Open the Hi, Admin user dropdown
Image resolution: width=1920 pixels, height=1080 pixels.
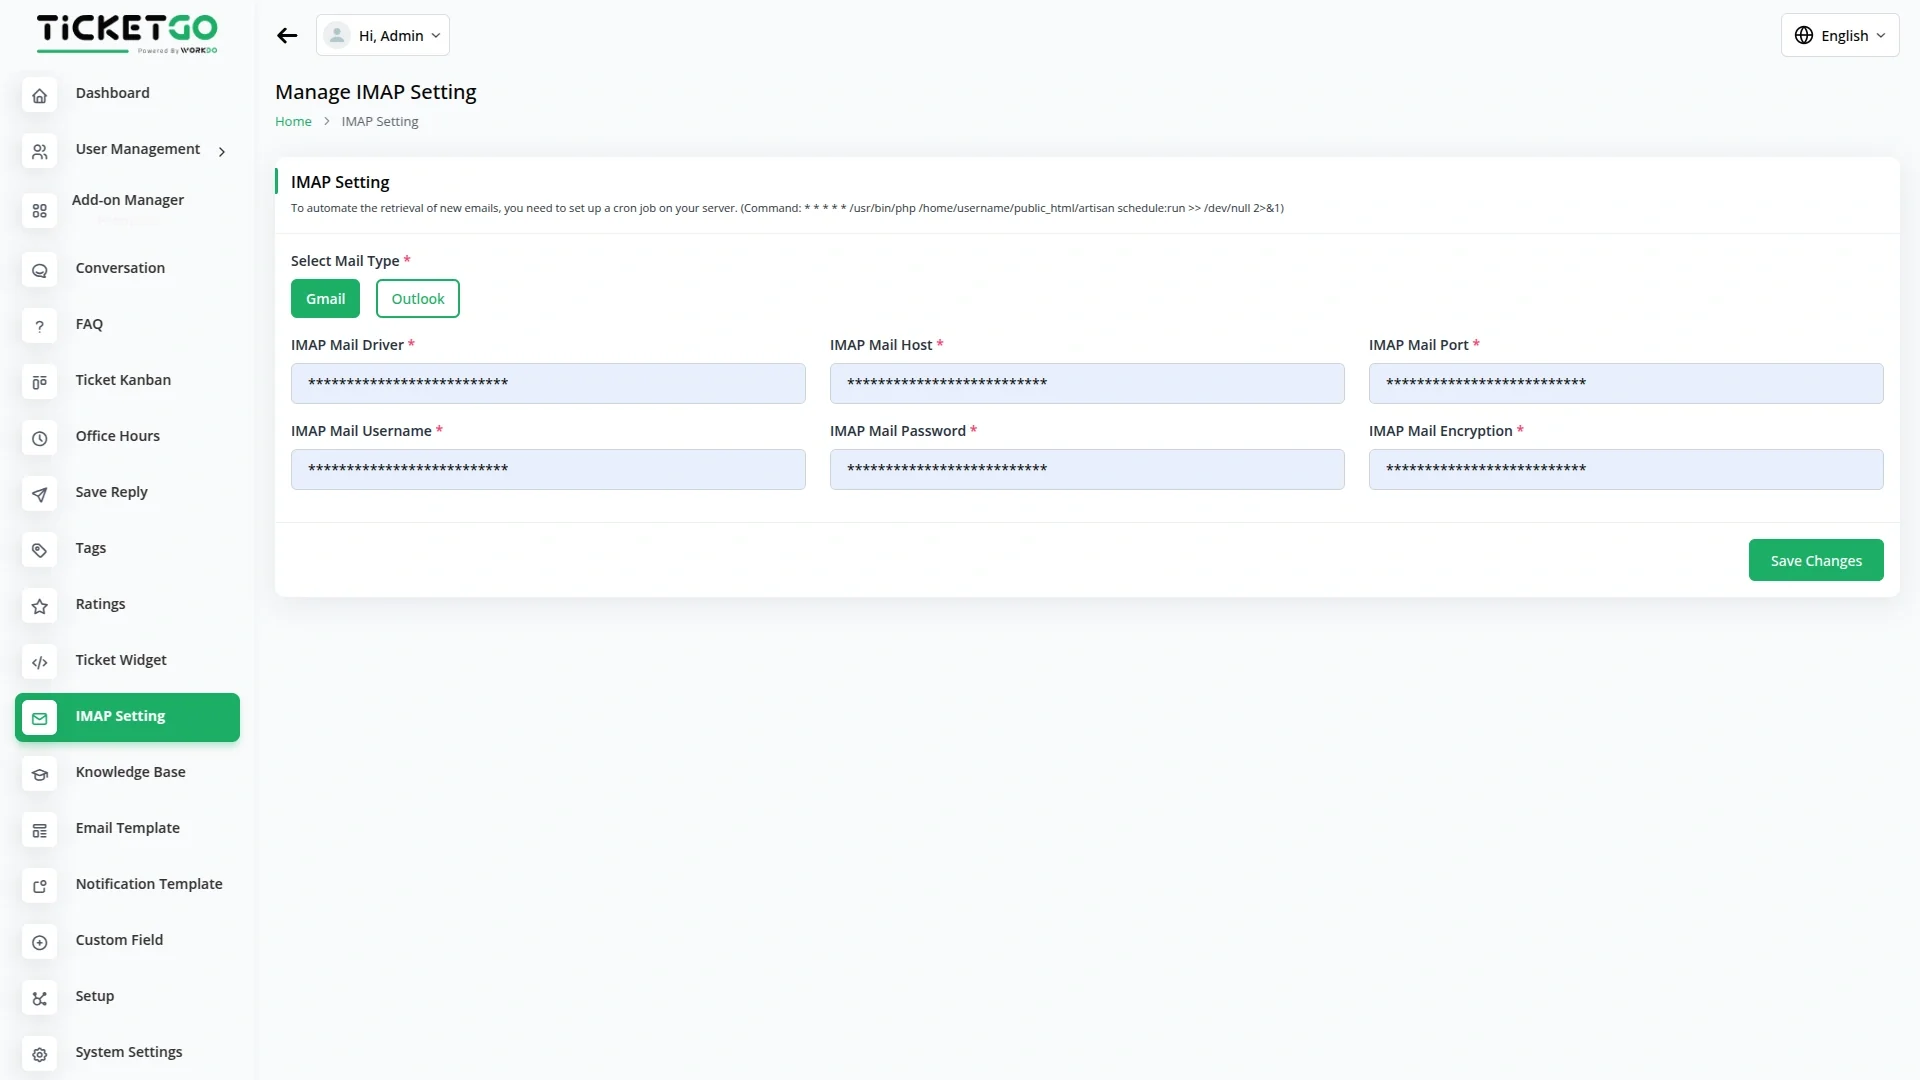pyautogui.click(x=383, y=36)
